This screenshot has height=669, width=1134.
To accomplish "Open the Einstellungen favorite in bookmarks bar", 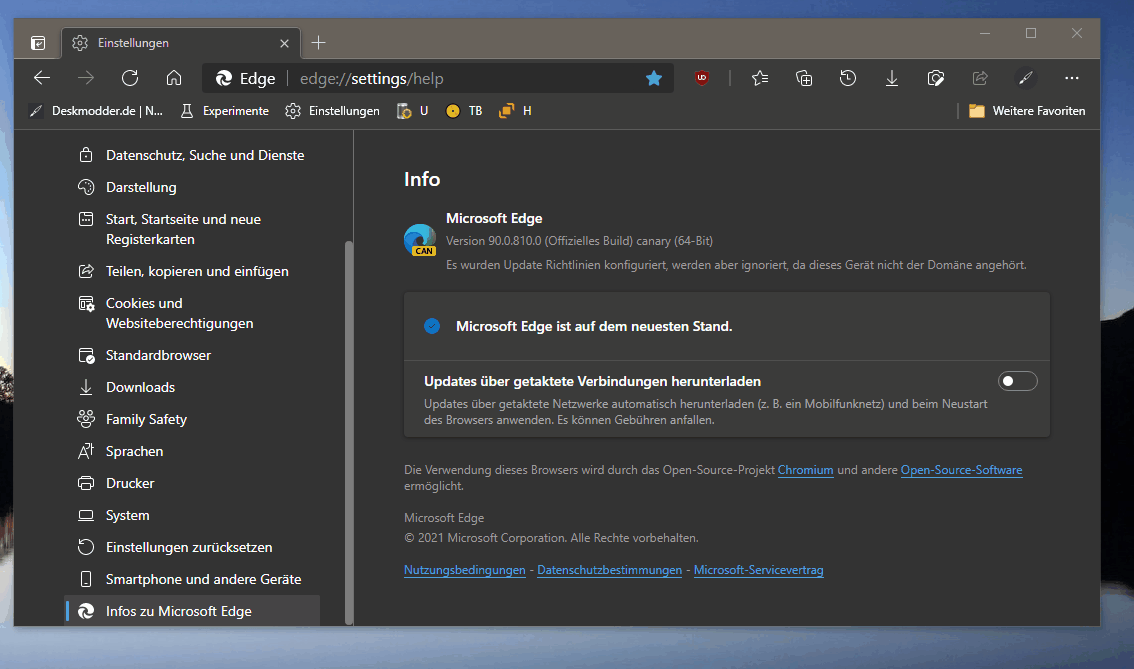I will click(333, 111).
